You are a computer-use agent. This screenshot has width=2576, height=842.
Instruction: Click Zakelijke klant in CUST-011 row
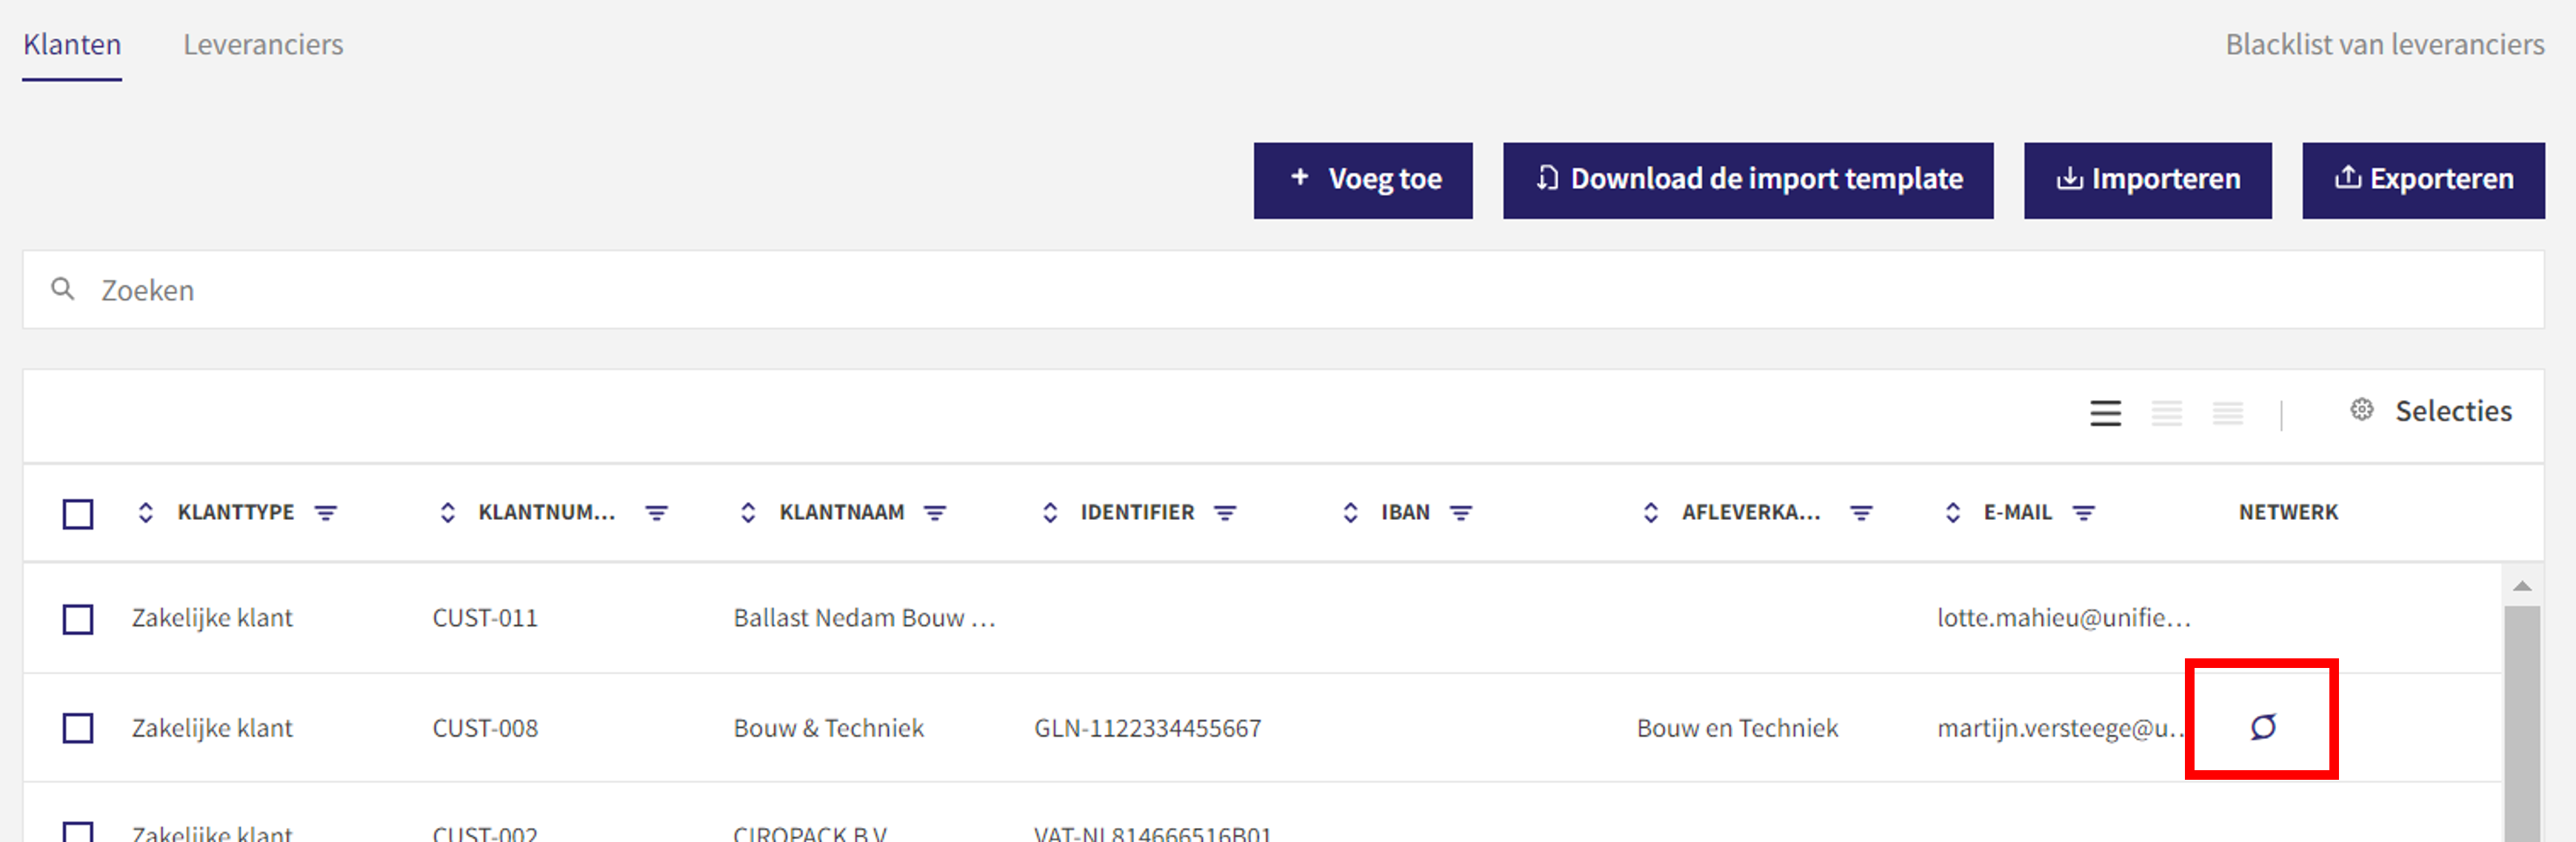click(x=212, y=618)
